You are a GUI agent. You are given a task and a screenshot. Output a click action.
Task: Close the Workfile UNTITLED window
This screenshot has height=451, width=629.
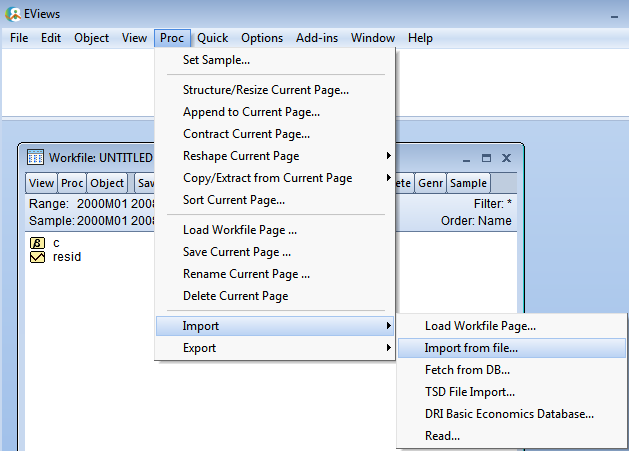pyautogui.click(x=506, y=158)
